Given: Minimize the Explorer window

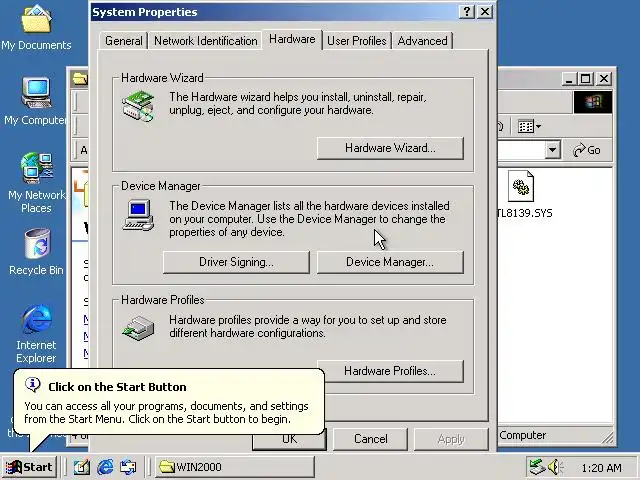Looking at the screenshot, I should (x=570, y=78).
